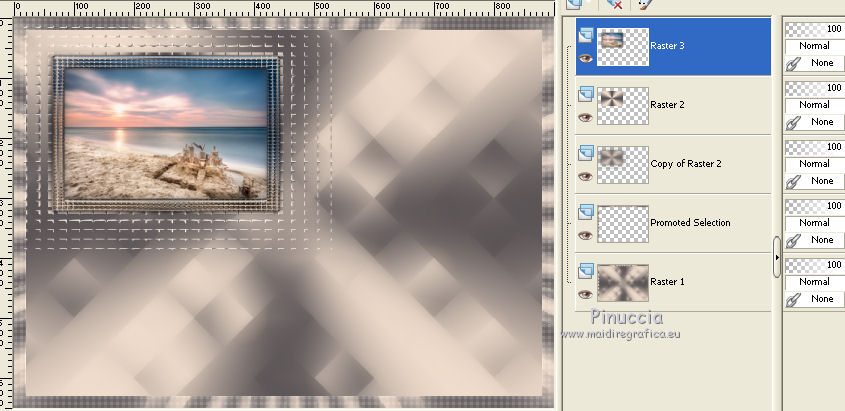Click the framed beach sunset photo on canvas
The width and height of the screenshot is (845, 411).
coord(166,134)
